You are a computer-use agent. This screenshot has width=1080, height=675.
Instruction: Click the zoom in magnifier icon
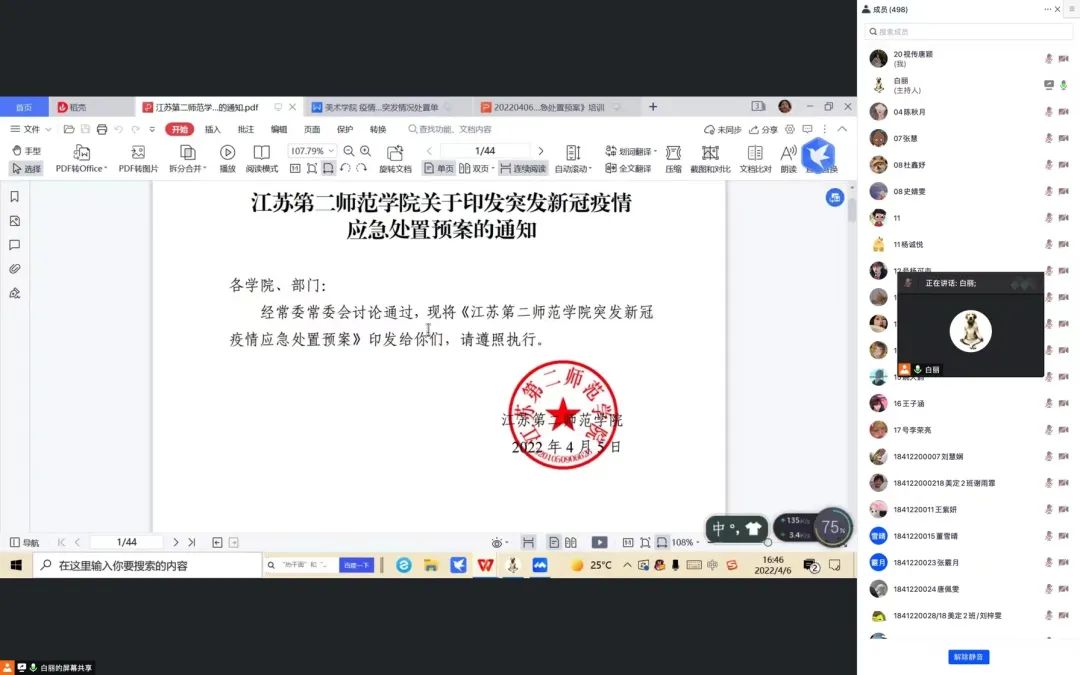pos(365,151)
